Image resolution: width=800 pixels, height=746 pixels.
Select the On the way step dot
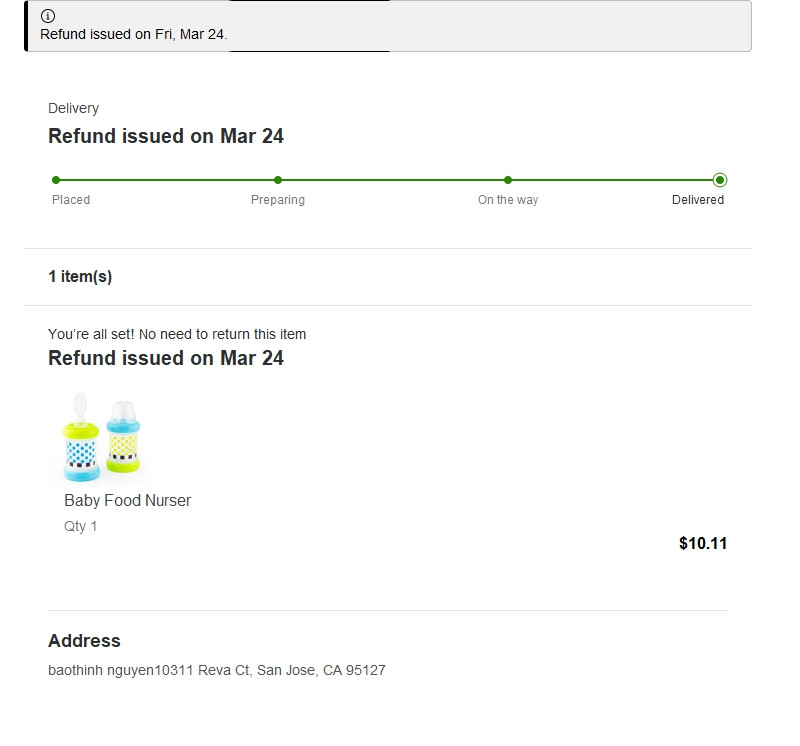508,180
